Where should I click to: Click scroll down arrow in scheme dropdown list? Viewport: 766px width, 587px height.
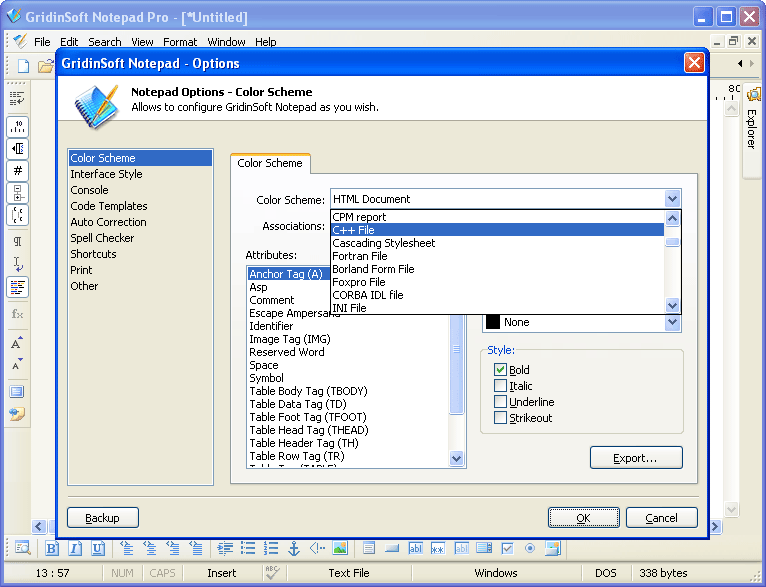click(672, 306)
